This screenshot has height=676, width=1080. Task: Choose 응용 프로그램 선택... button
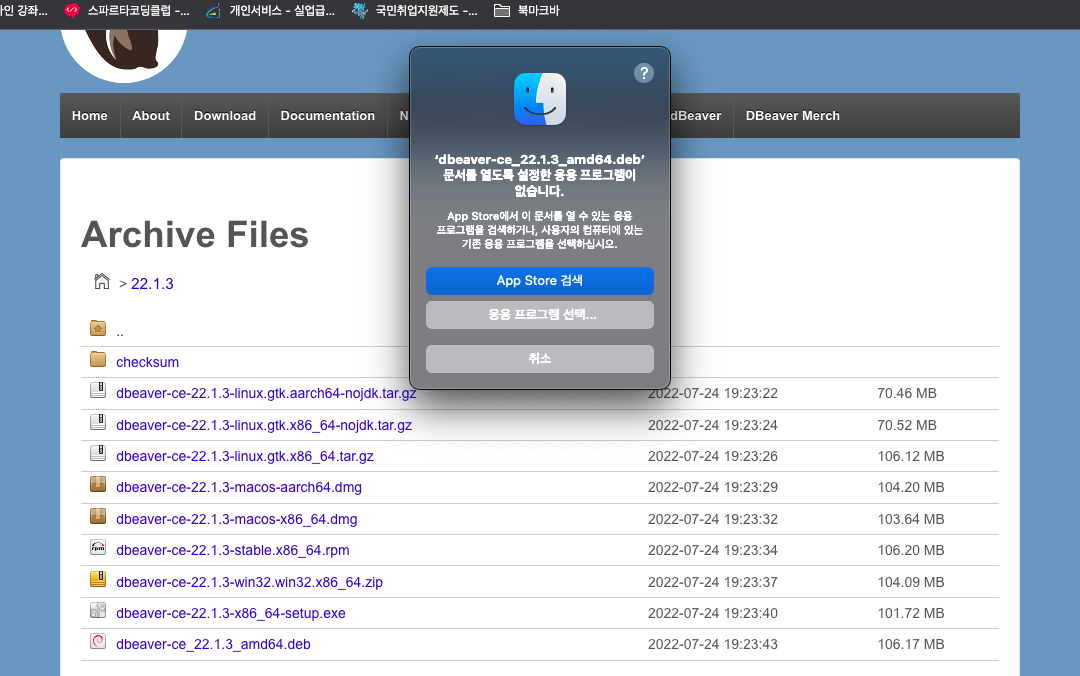(540, 315)
